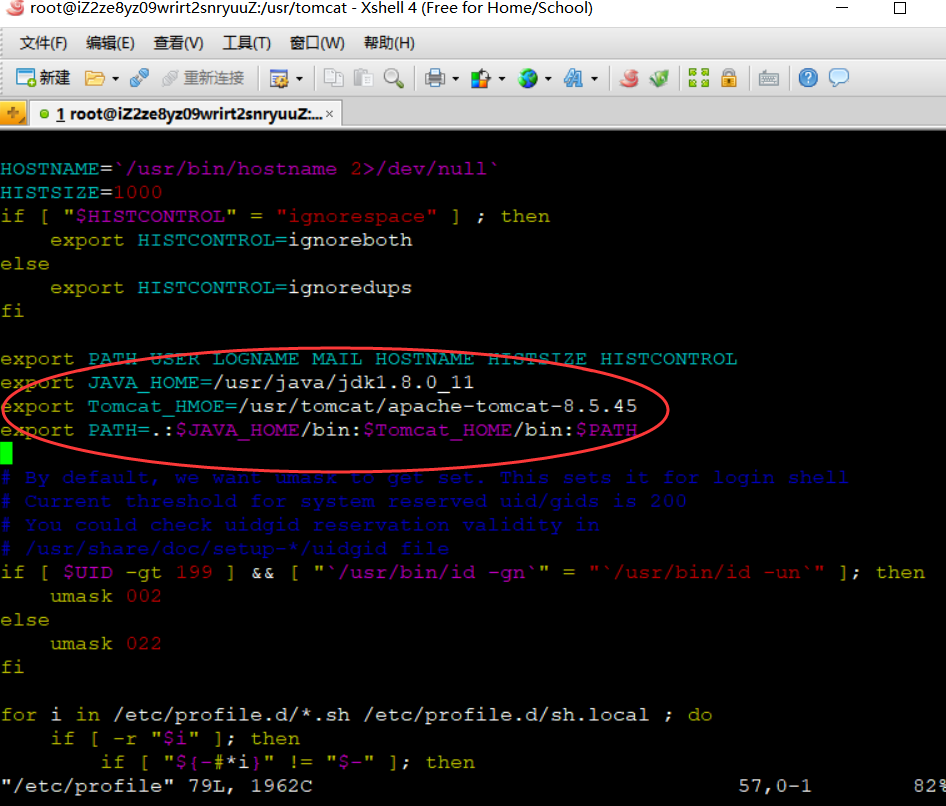Click the Print icon
946x806 pixels.
pyautogui.click(x=435, y=78)
